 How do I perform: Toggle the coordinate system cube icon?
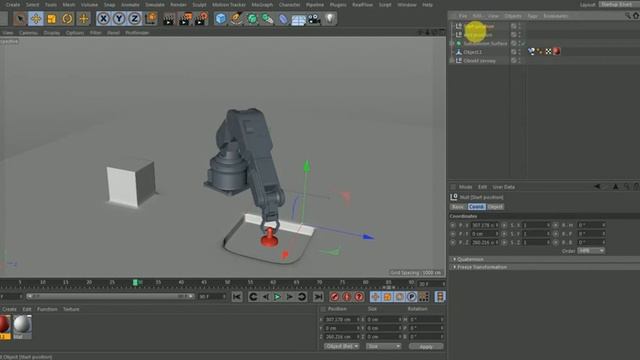(x=151, y=18)
